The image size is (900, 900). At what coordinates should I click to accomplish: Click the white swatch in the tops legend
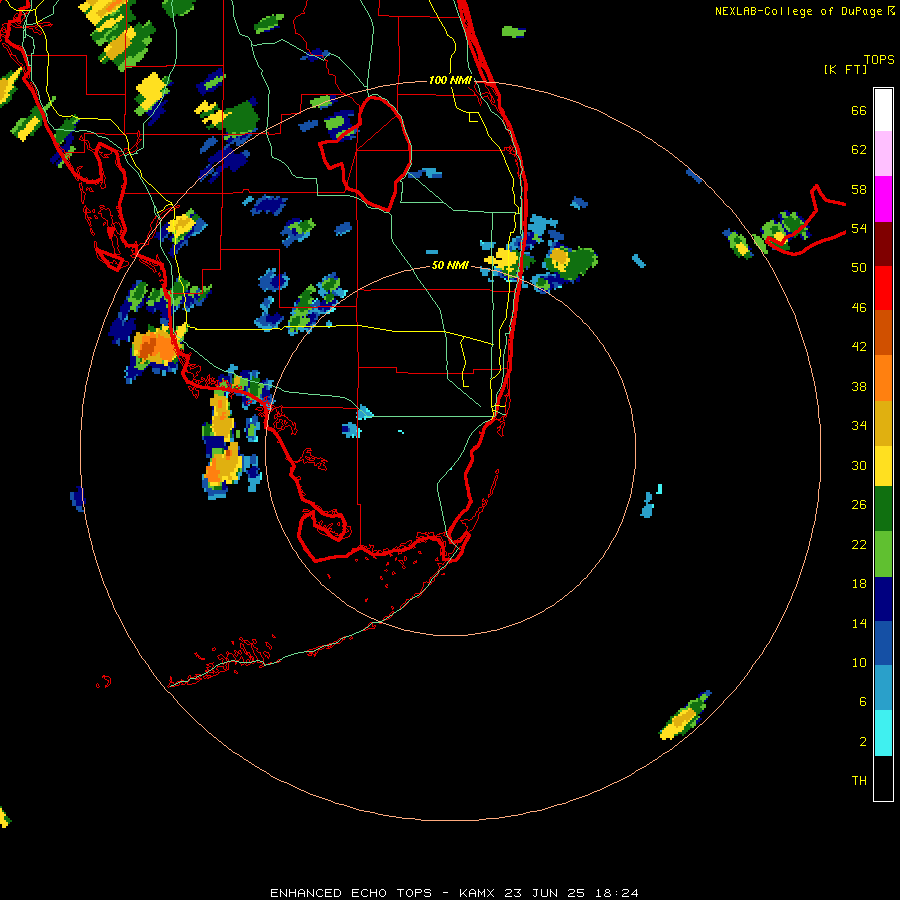coord(883,110)
